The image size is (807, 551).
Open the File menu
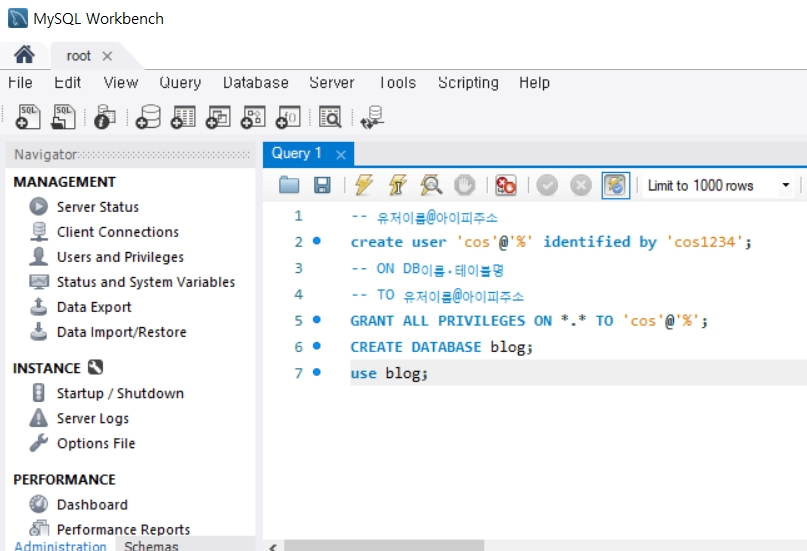coord(20,83)
